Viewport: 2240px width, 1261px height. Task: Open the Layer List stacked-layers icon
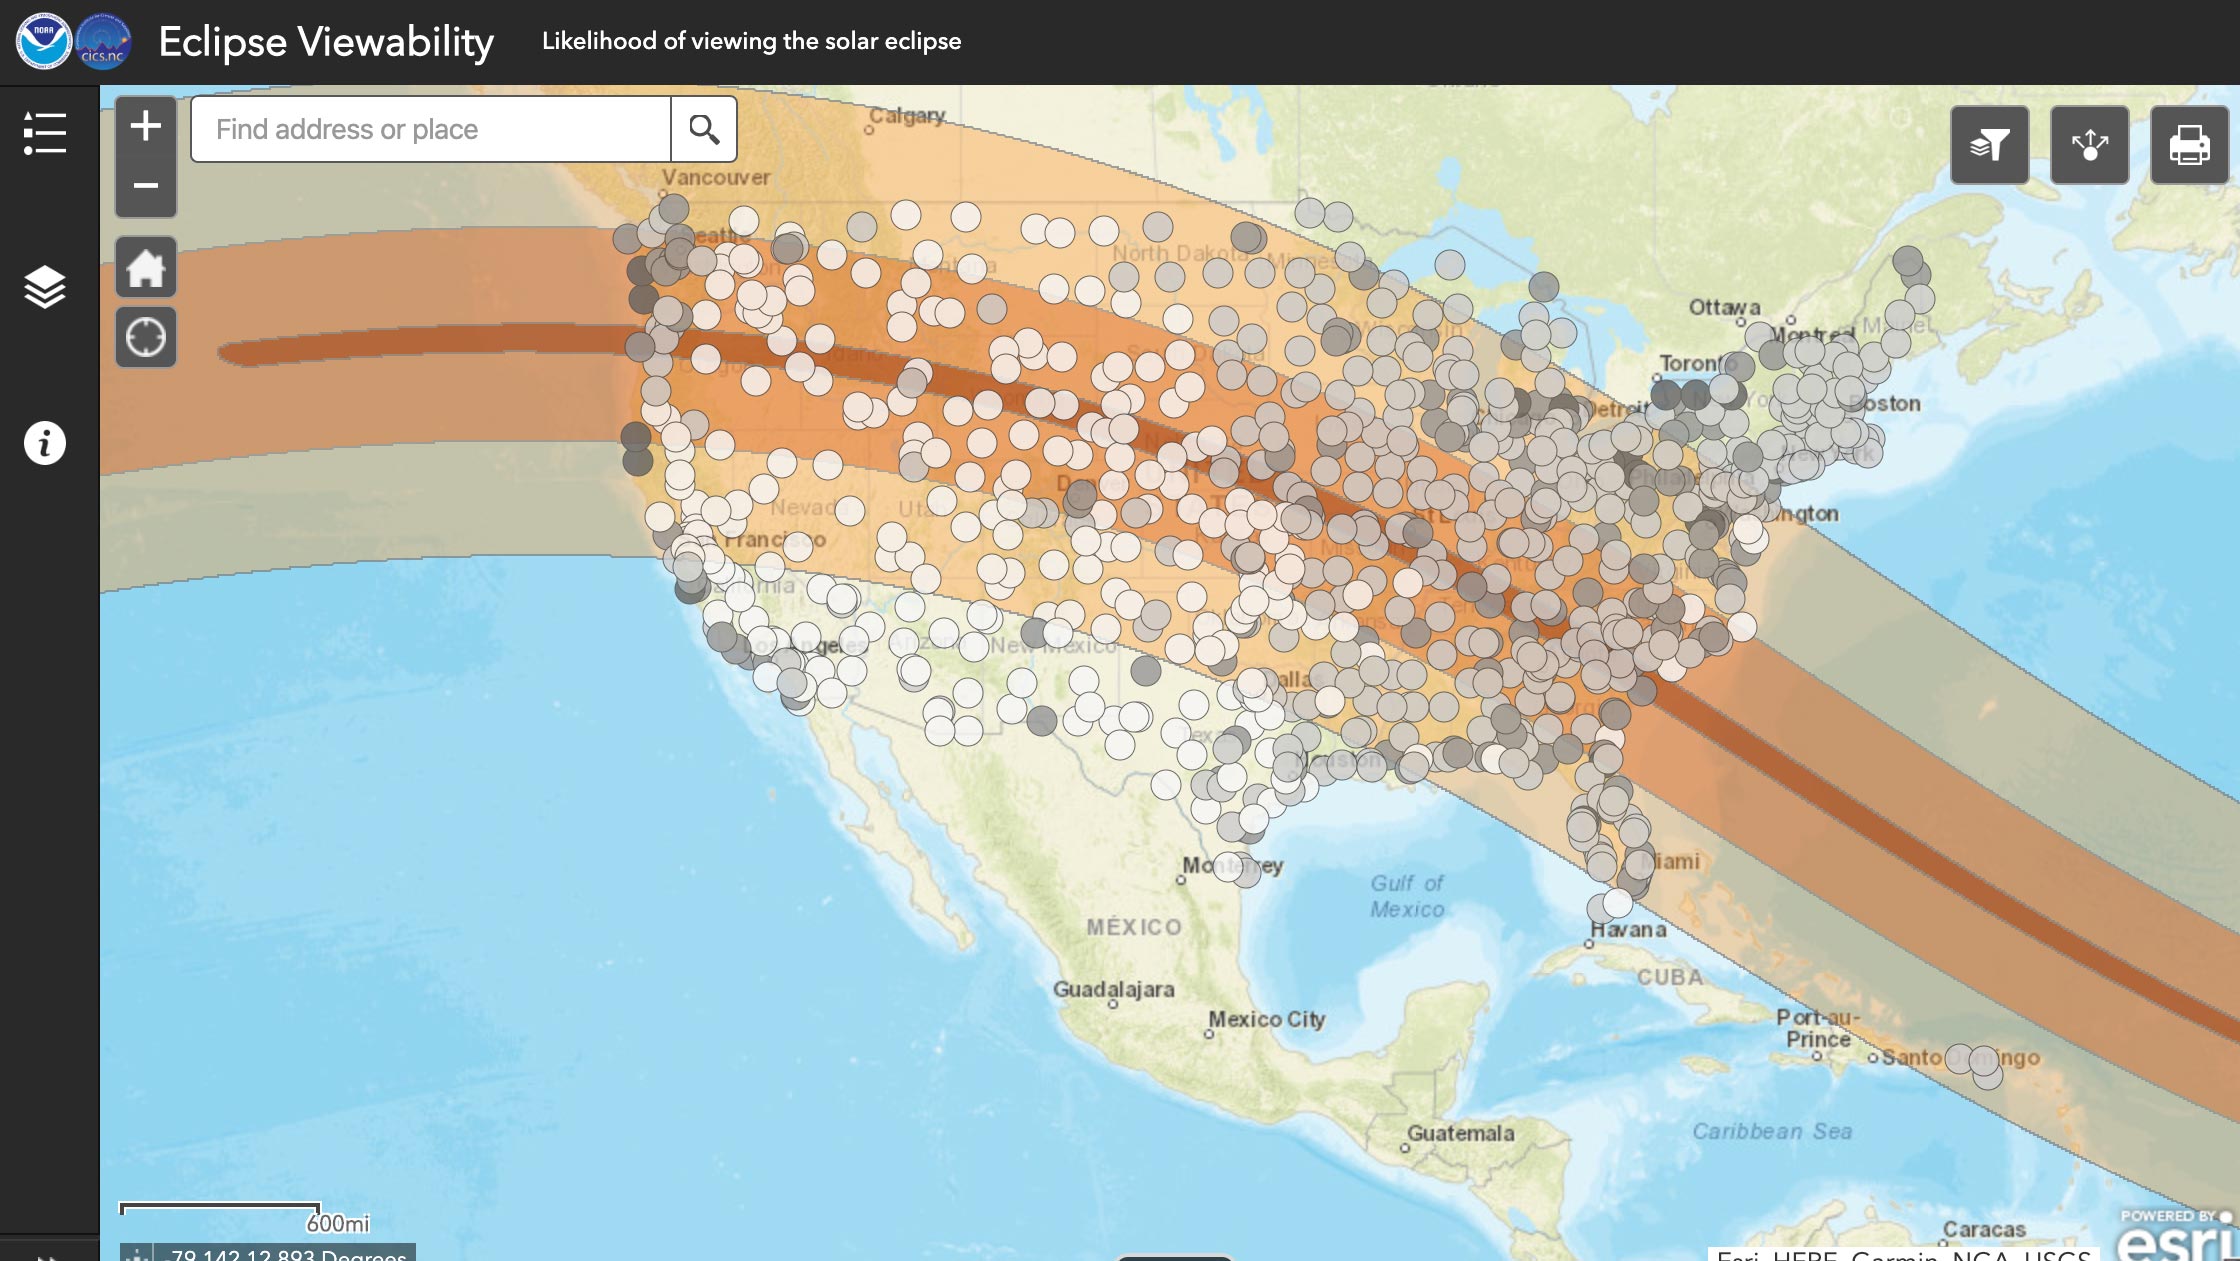click(x=45, y=287)
